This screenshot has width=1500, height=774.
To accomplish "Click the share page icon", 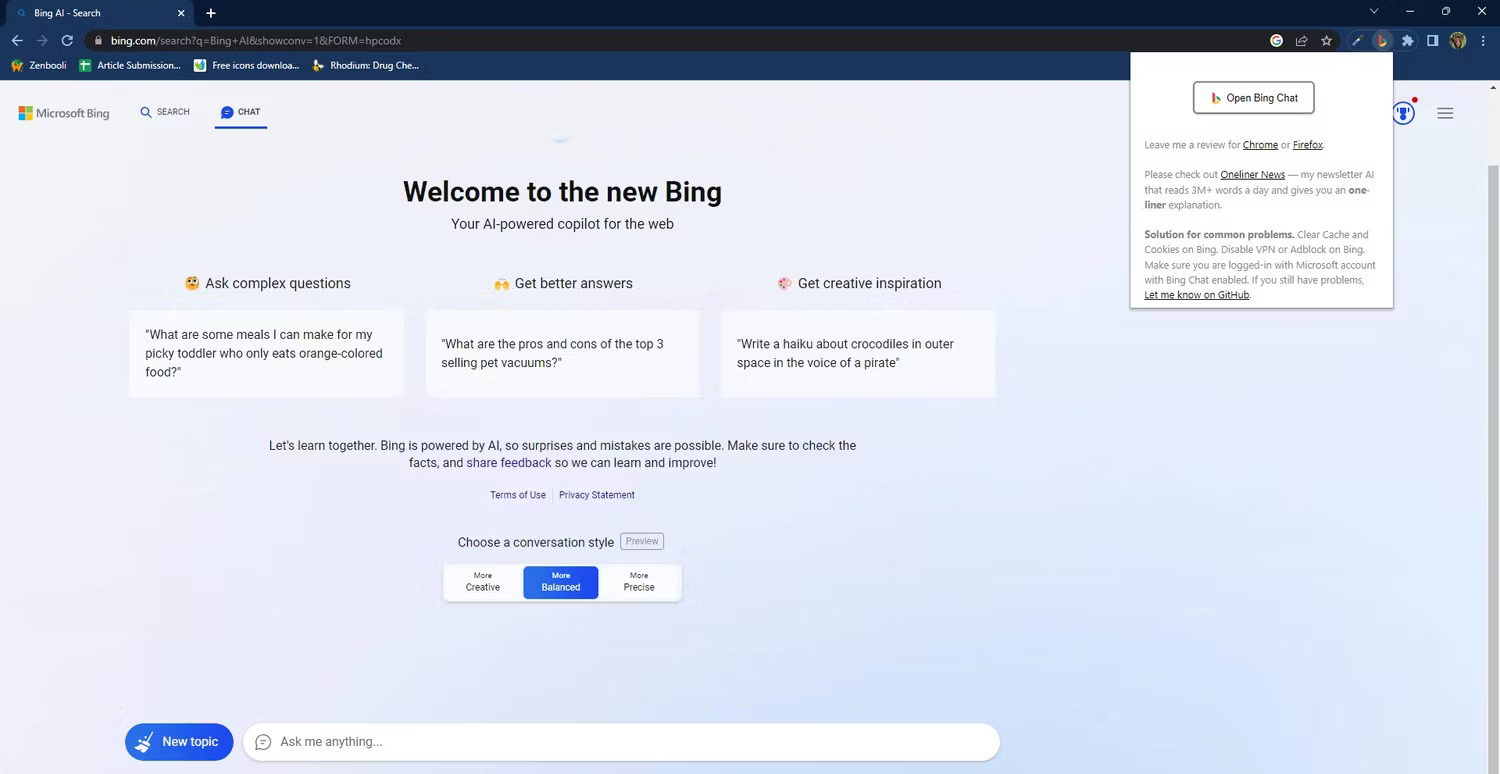I will point(1301,41).
